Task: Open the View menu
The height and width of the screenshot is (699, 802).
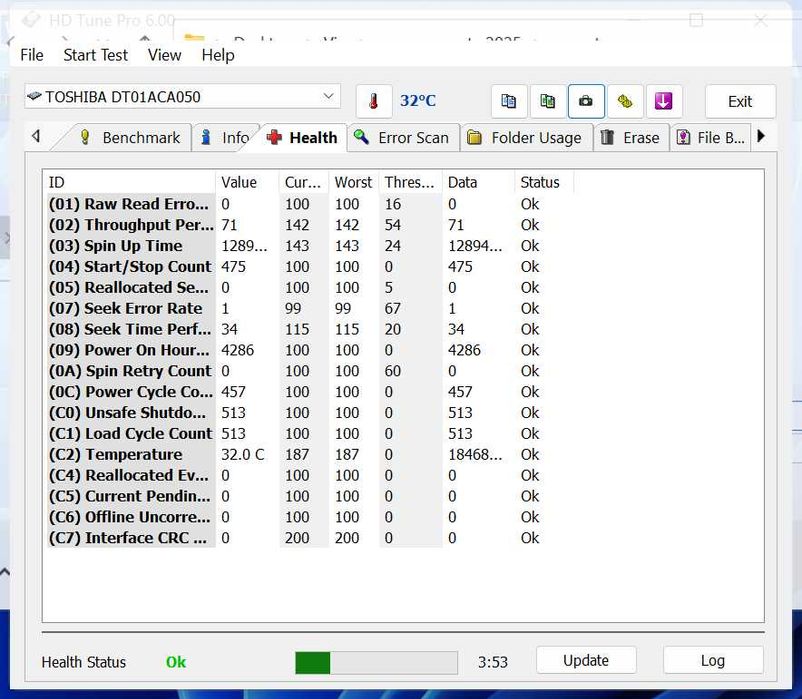Action: pyautogui.click(x=164, y=55)
